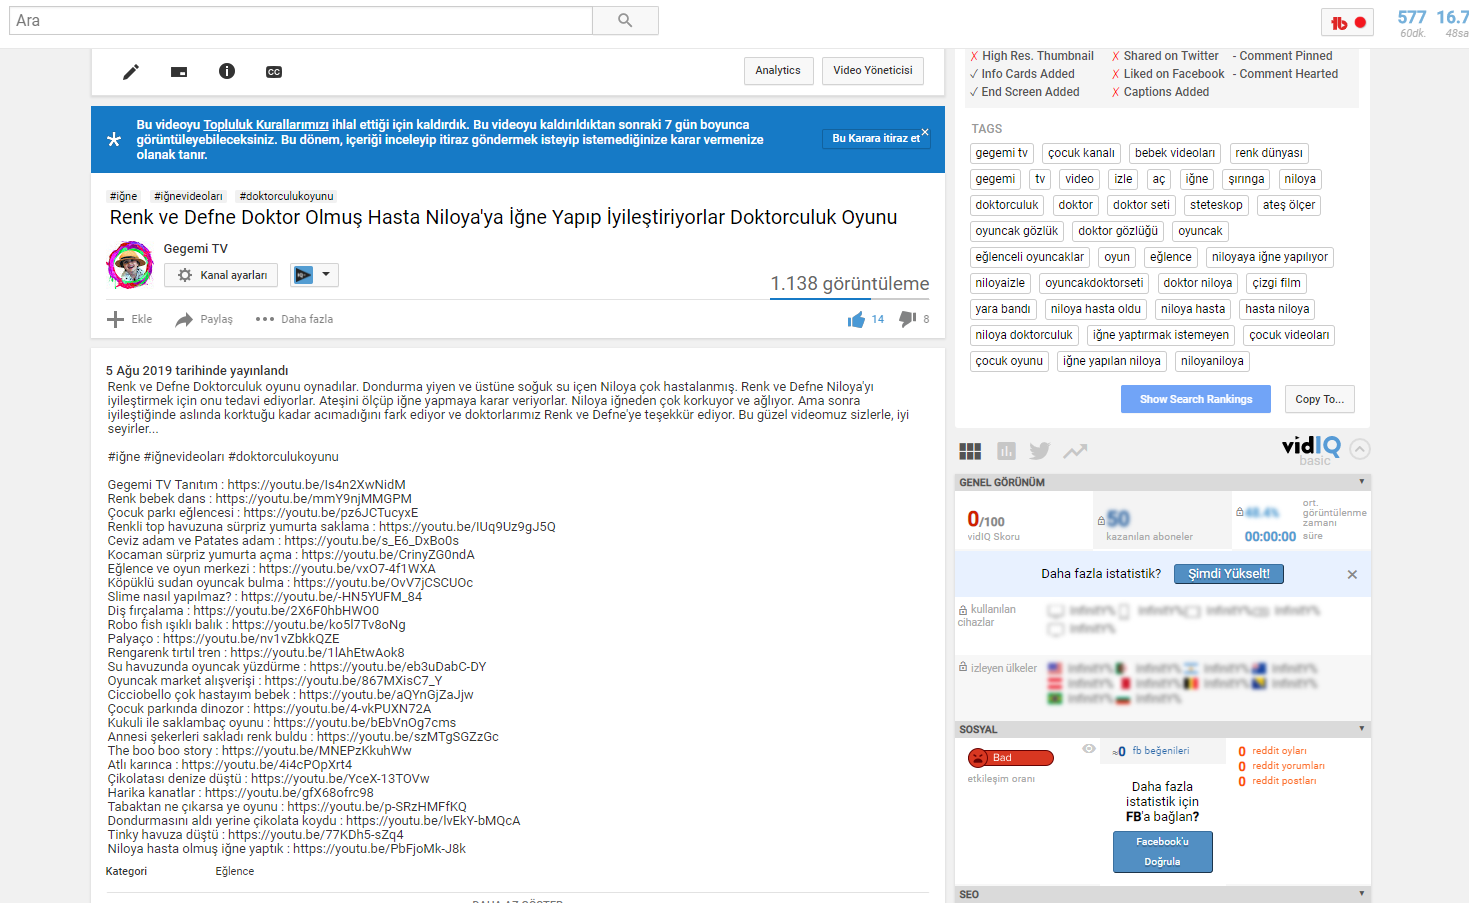
Task: Click the red Bad etkileşim oranı indicator
Action: point(1010,758)
